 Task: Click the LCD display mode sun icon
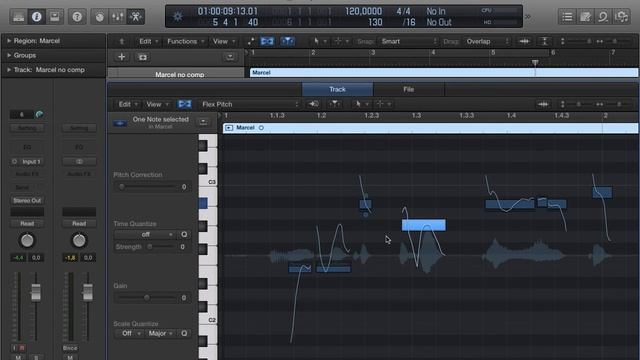point(178,17)
